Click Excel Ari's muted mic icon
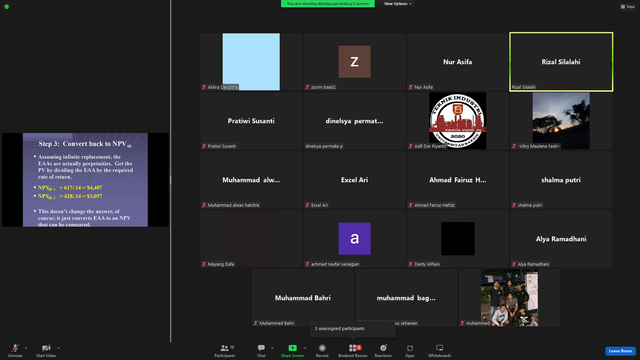 click(307, 205)
